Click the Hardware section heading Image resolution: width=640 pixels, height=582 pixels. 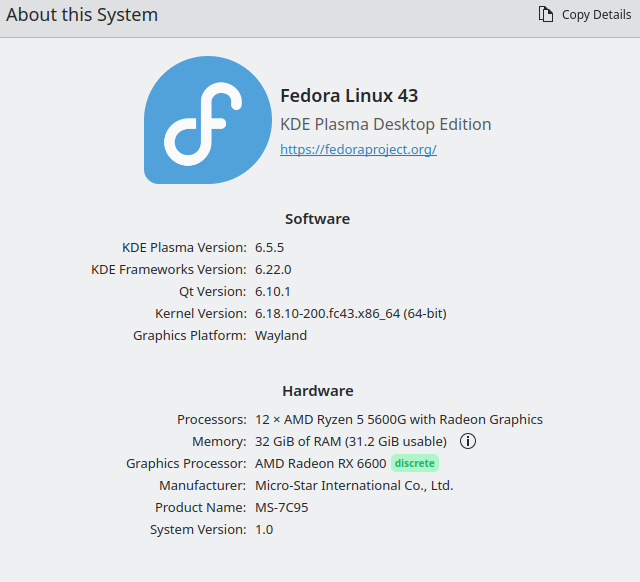tap(318, 391)
